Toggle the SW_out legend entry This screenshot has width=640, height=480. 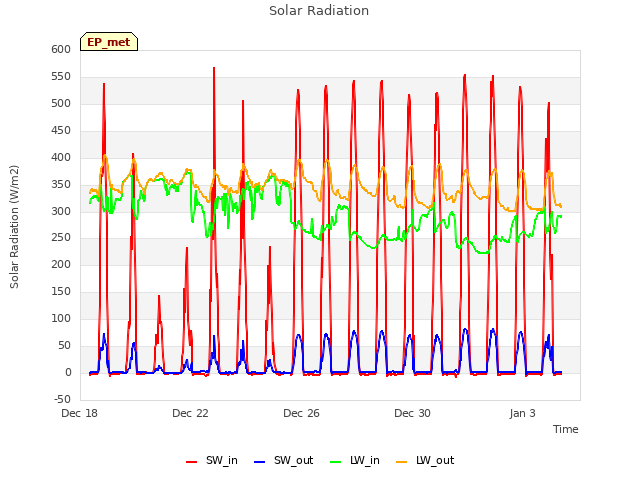coord(284,460)
